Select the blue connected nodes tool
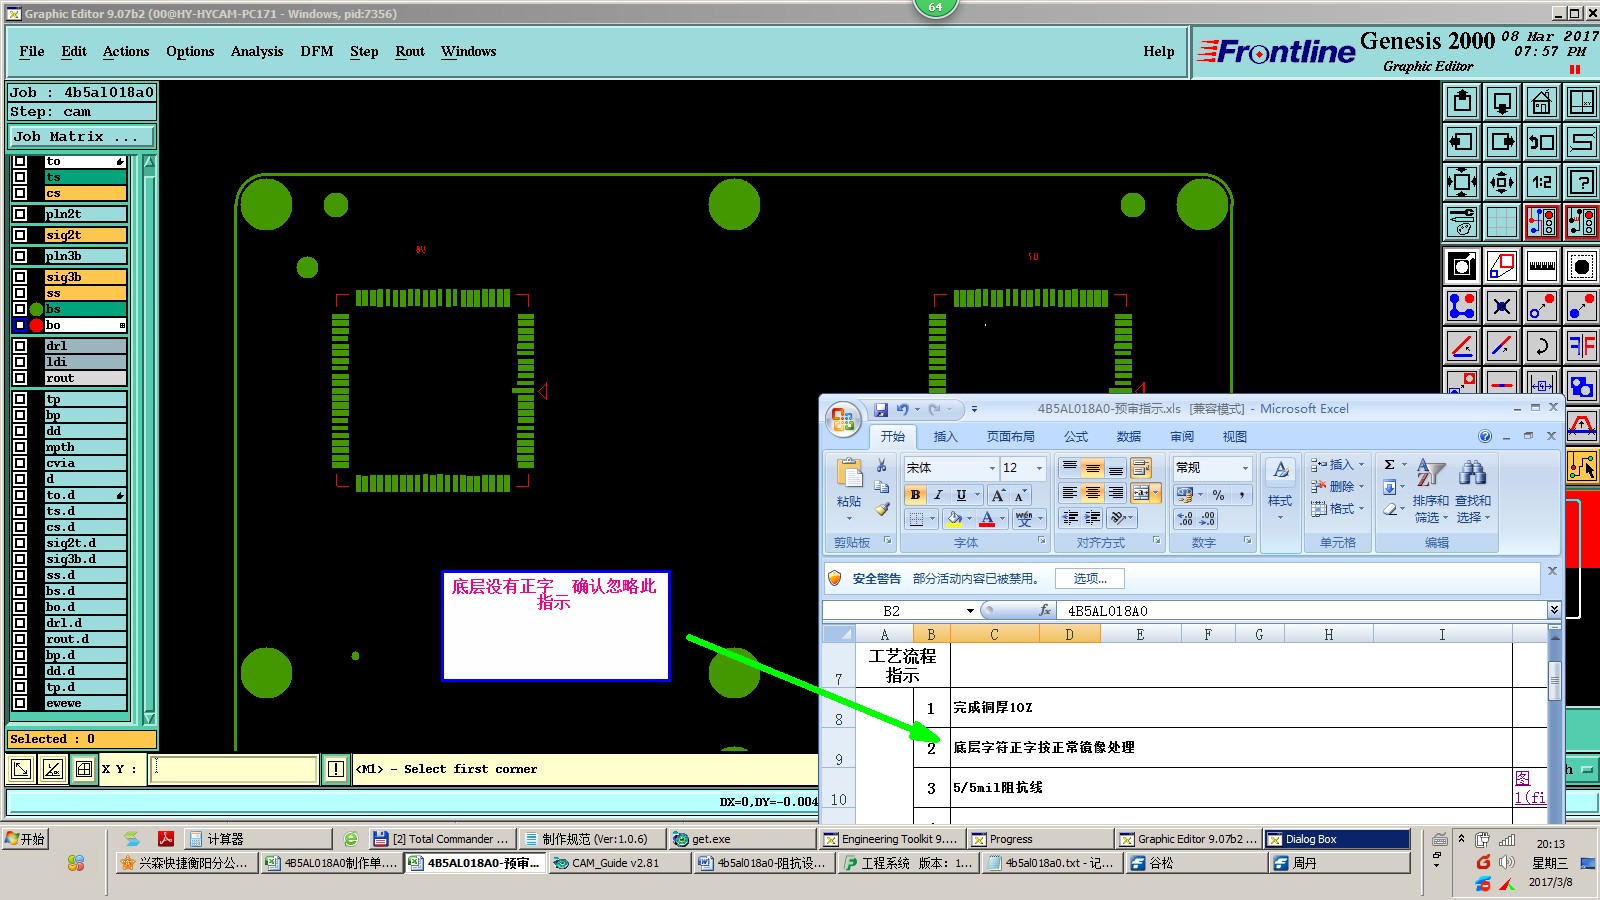The height and width of the screenshot is (900, 1600). (x=1462, y=306)
